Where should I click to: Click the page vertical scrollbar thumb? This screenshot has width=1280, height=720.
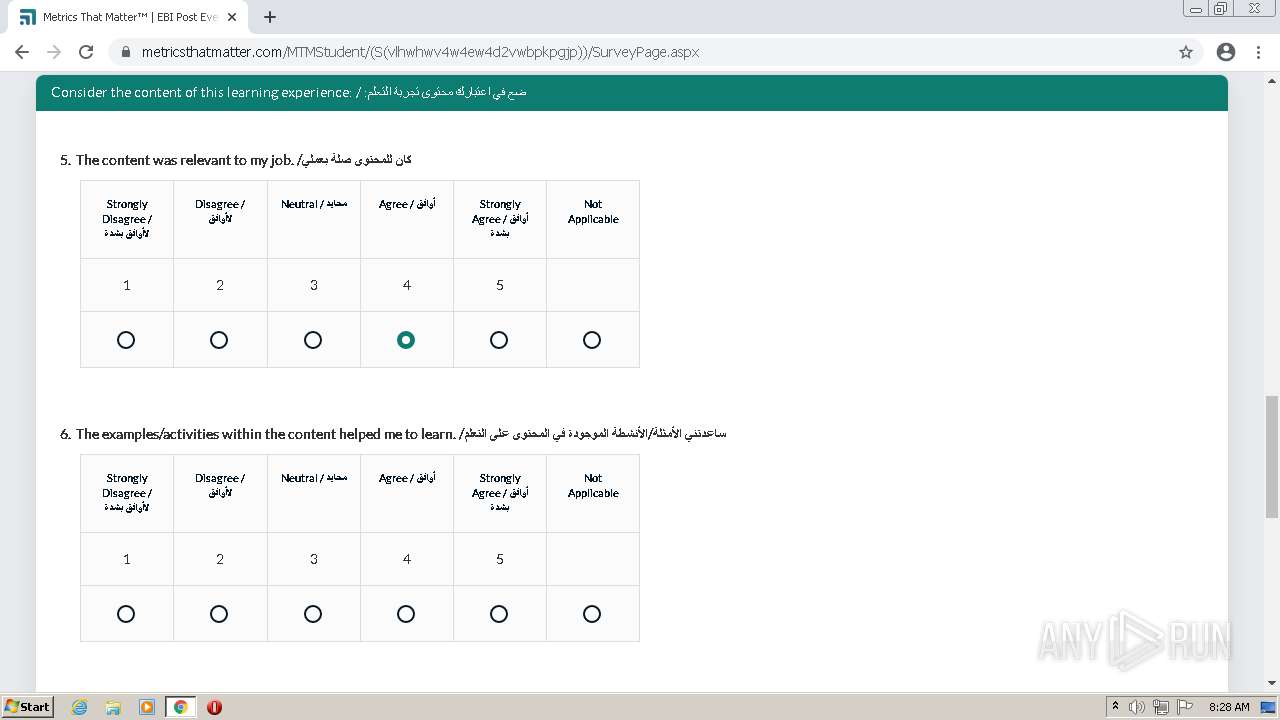(1271, 456)
